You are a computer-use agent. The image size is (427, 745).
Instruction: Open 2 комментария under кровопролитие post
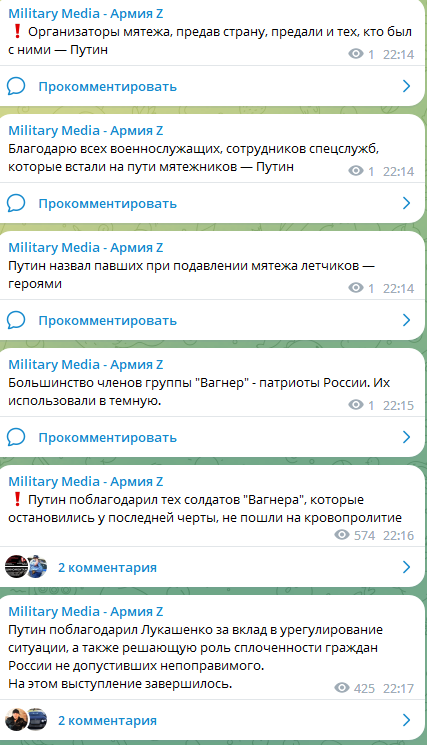coord(107,568)
